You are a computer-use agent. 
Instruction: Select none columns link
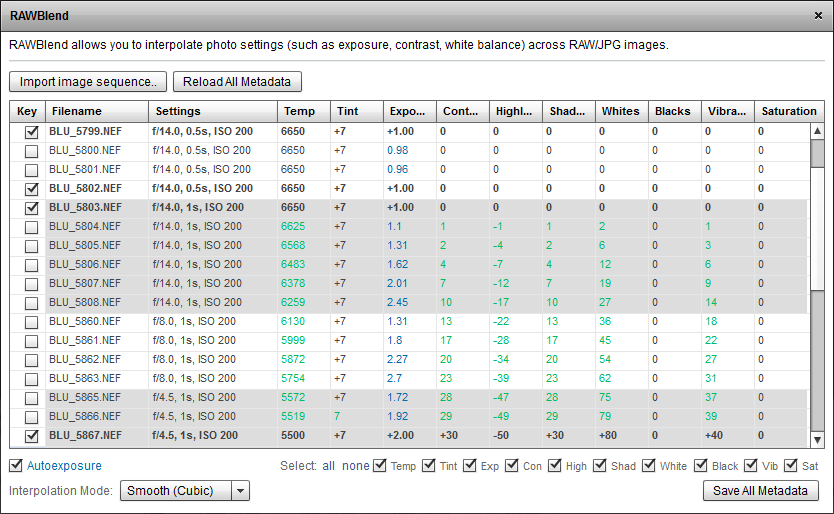[x=355, y=466]
